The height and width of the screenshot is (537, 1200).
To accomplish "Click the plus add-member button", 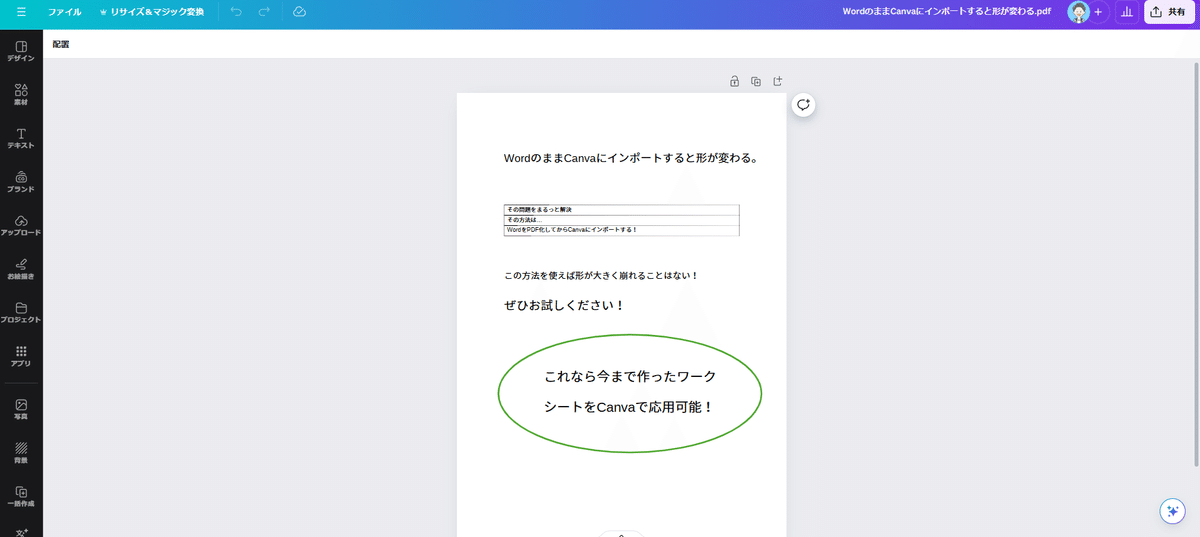I will (1098, 12).
